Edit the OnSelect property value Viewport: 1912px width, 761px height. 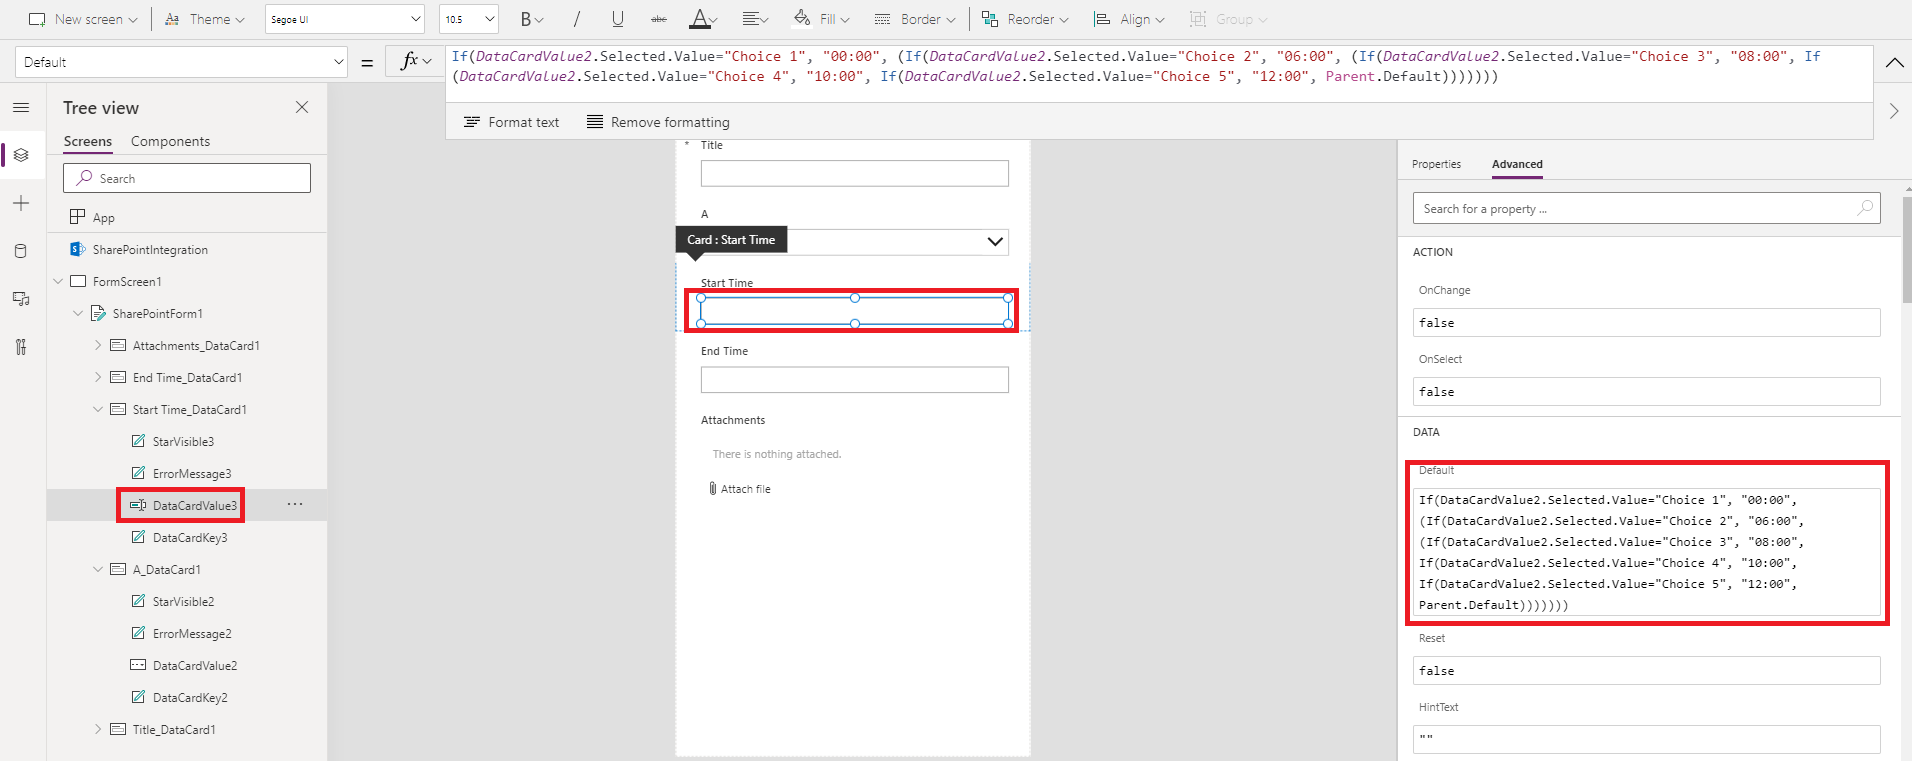point(1646,391)
